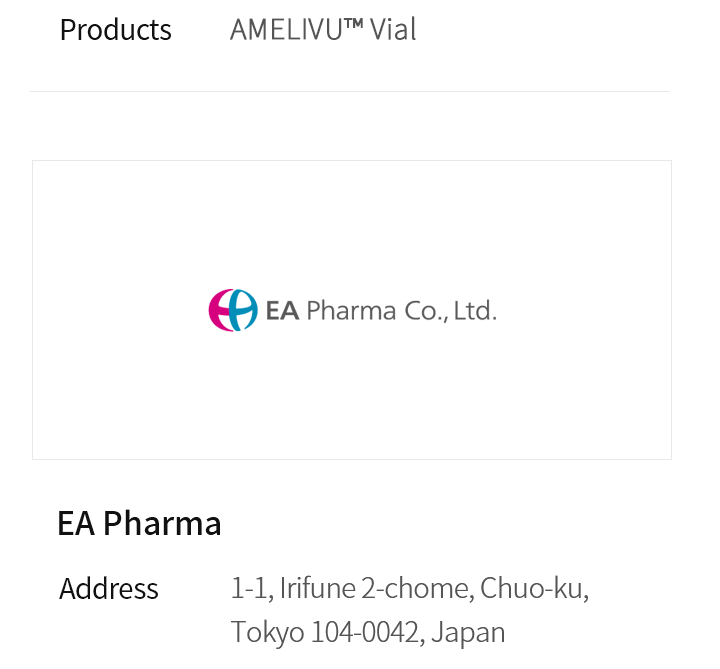Click the divider line below the Products row
Viewport: 720px width, 669px height.
(x=350, y=92)
